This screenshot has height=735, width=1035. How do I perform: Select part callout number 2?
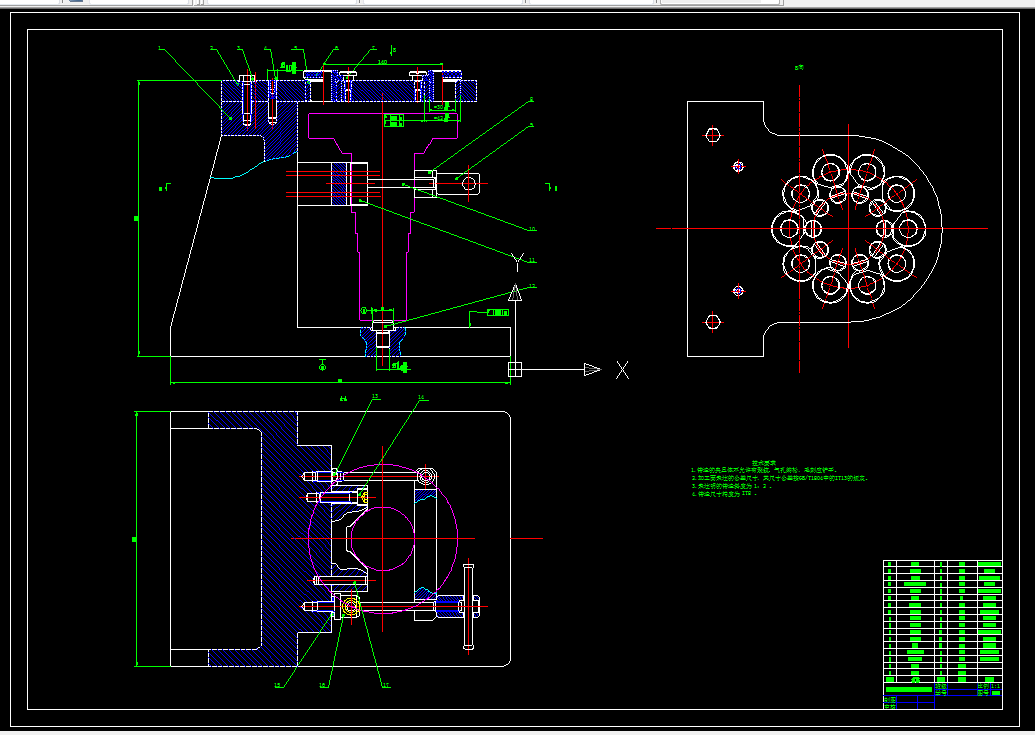point(212,48)
